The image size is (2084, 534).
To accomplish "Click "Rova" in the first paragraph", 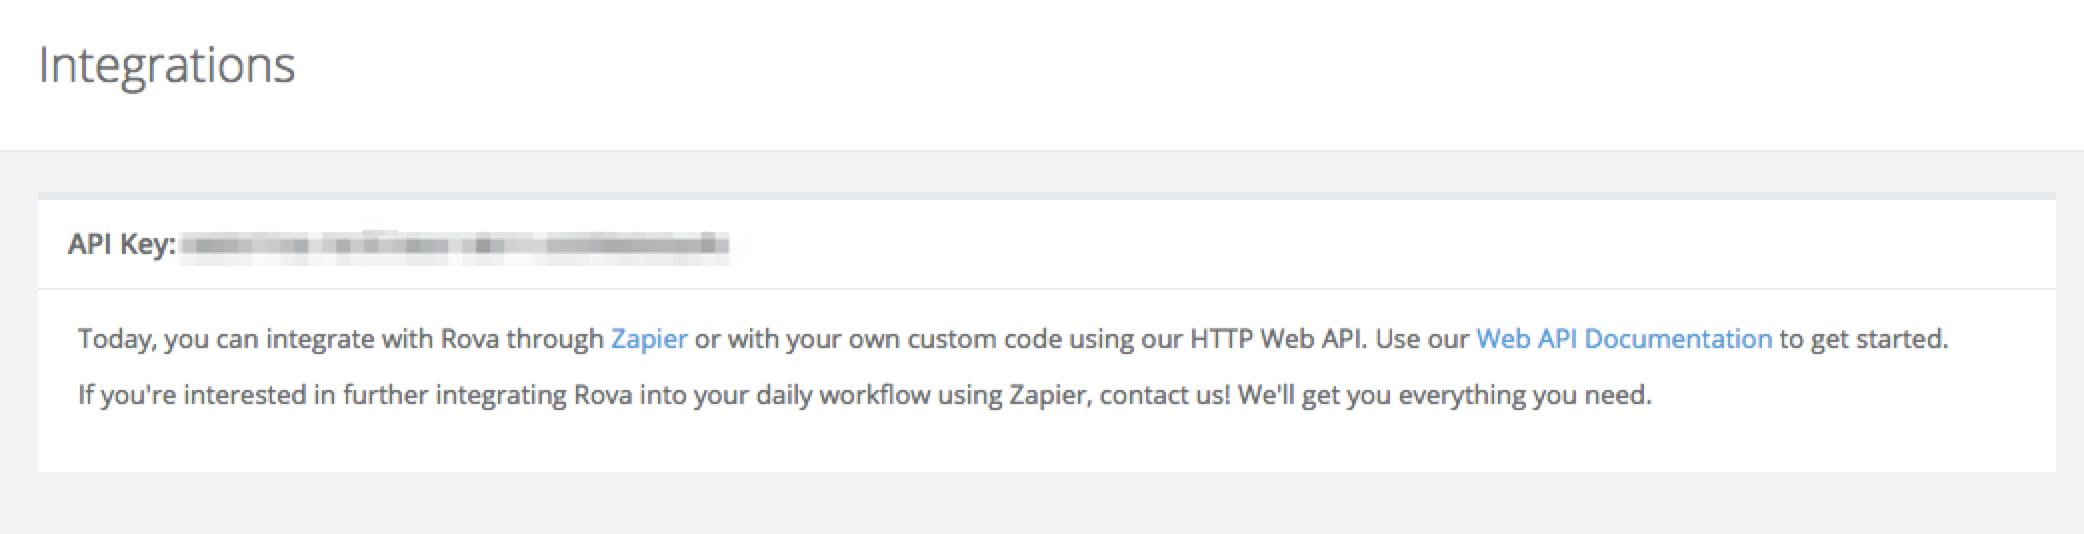I will (x=466, y=339).
